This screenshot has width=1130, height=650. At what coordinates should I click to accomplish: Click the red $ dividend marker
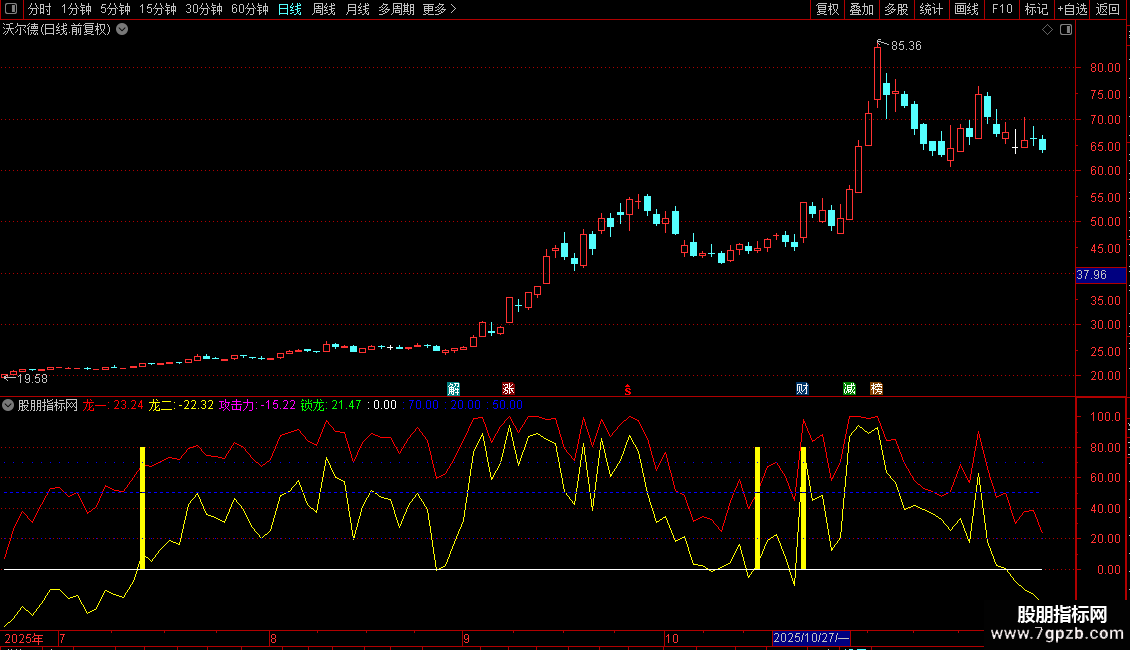click(x=628, y=390)
